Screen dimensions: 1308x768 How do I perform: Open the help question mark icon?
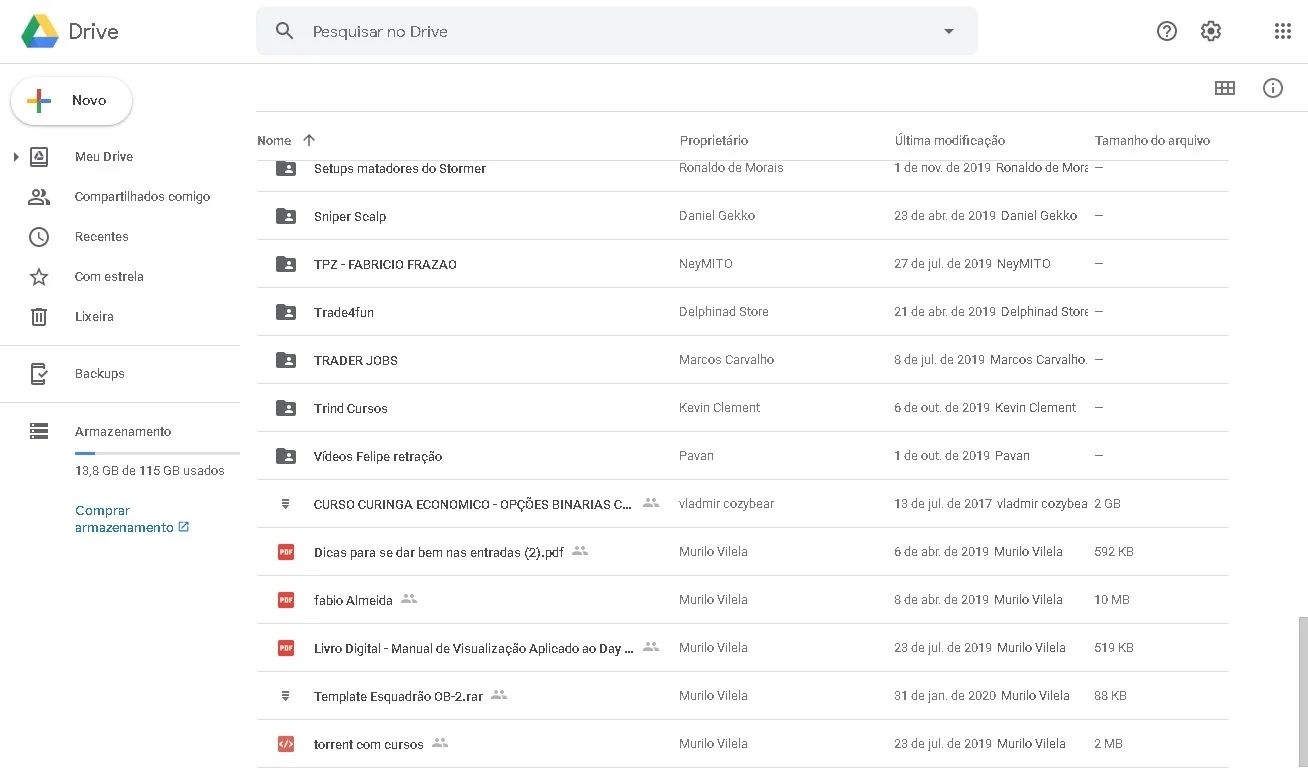click(1167, 31)
